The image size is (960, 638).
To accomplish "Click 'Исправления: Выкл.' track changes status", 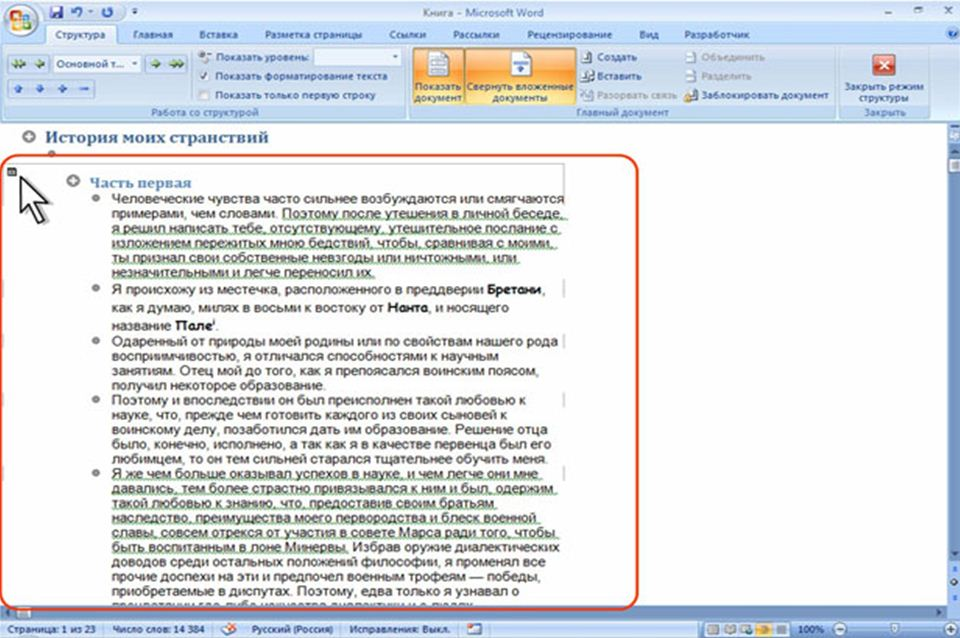I will [399, 629].
